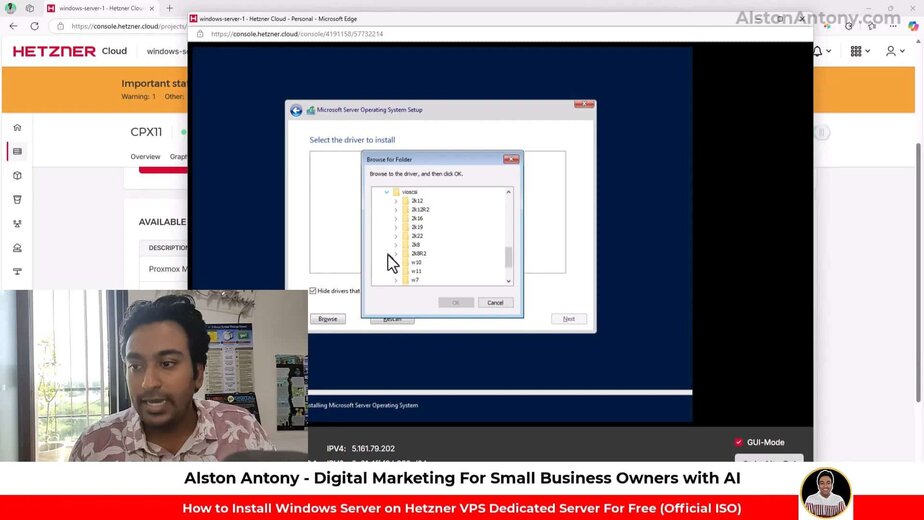The image size is (924, 520).
Task: Toggle the GUI-Mode checkbox
Action: (x=739, y=442)
